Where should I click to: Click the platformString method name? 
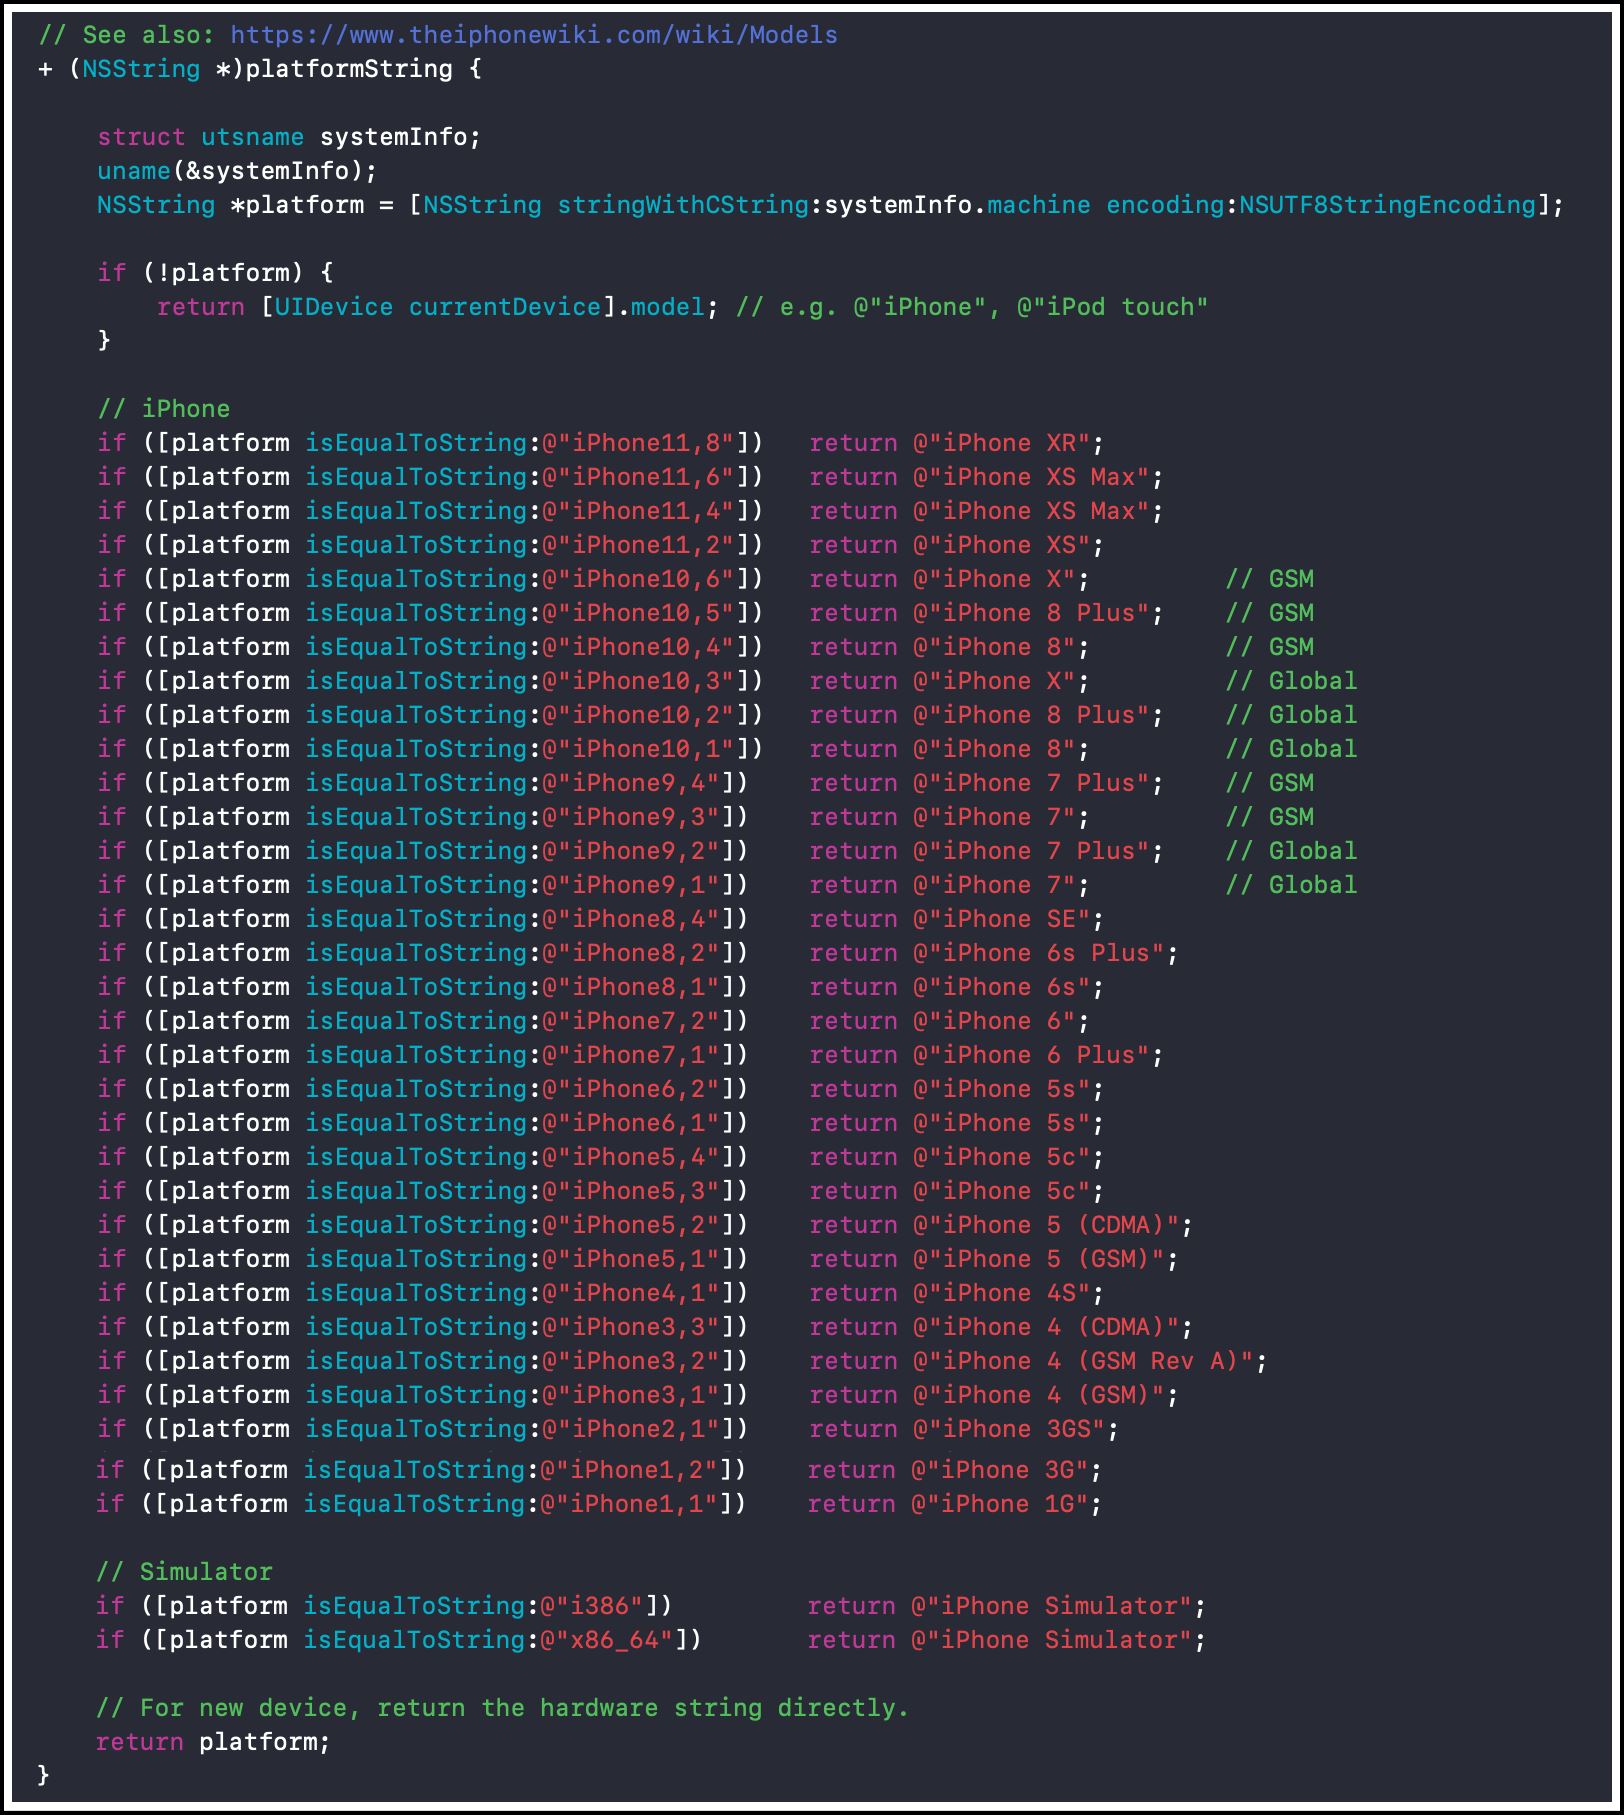348,69
